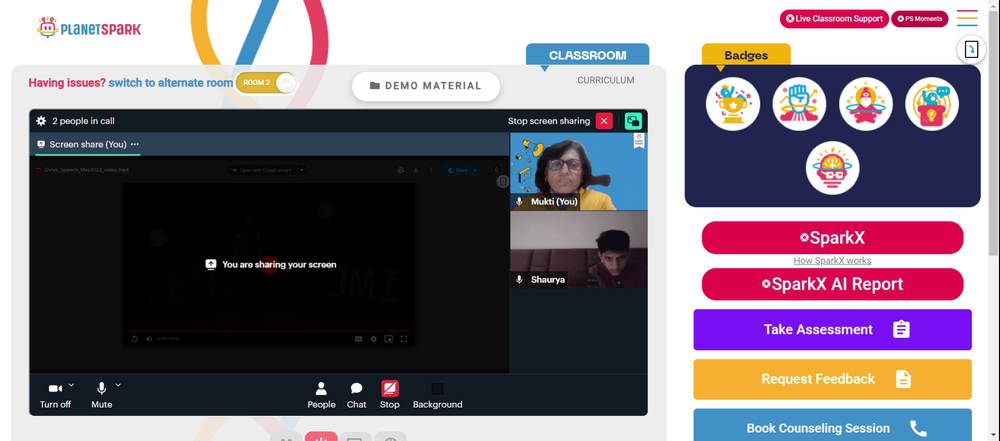The image size is (1000, 441).
Task: Open the 'How SparkX works' link
Action: click(x=832, y=260)
